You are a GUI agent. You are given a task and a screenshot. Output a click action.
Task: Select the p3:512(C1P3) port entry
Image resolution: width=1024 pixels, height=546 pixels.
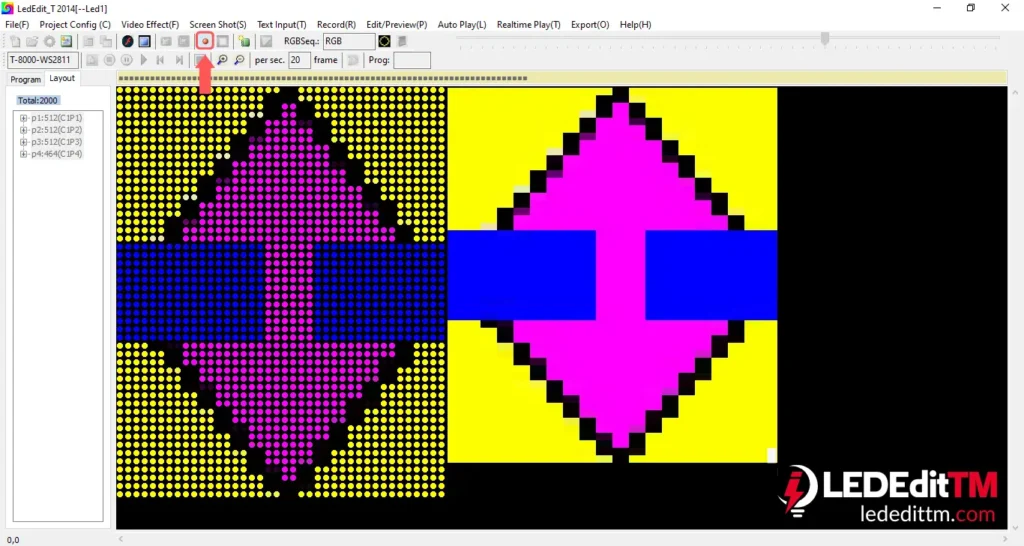(56, 142)
